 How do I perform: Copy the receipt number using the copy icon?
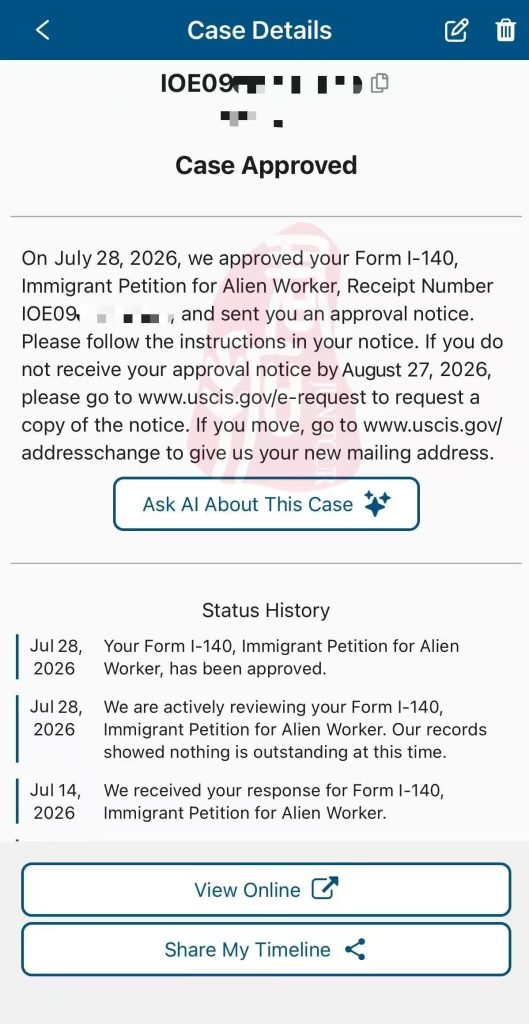[x=379, y=83]
